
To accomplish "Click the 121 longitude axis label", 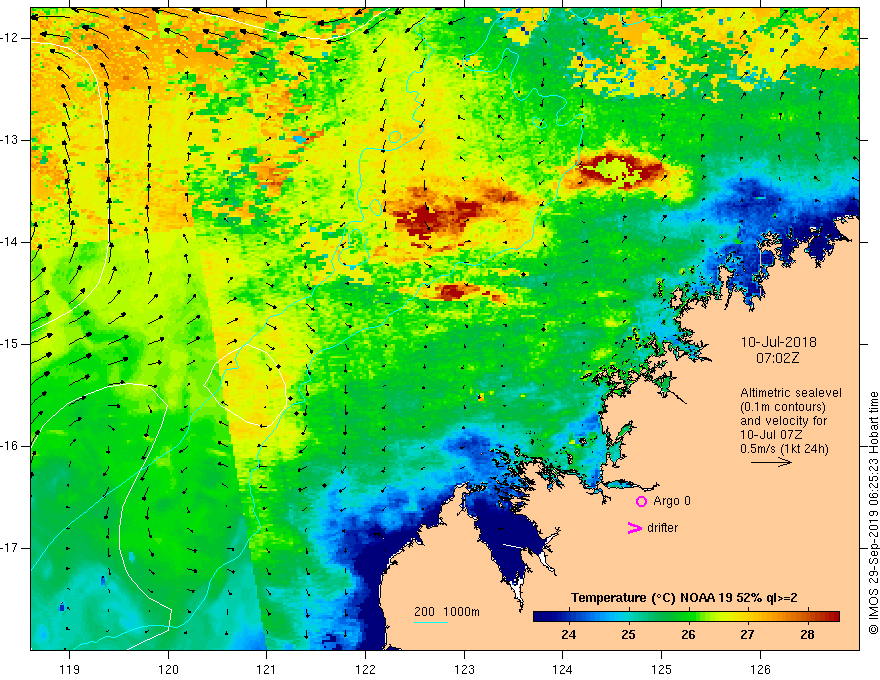I will 267,669.
